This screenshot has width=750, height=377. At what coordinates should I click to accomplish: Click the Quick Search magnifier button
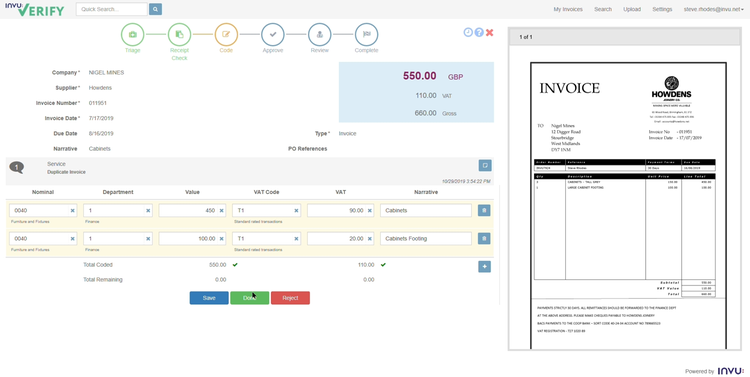point(155,9)
